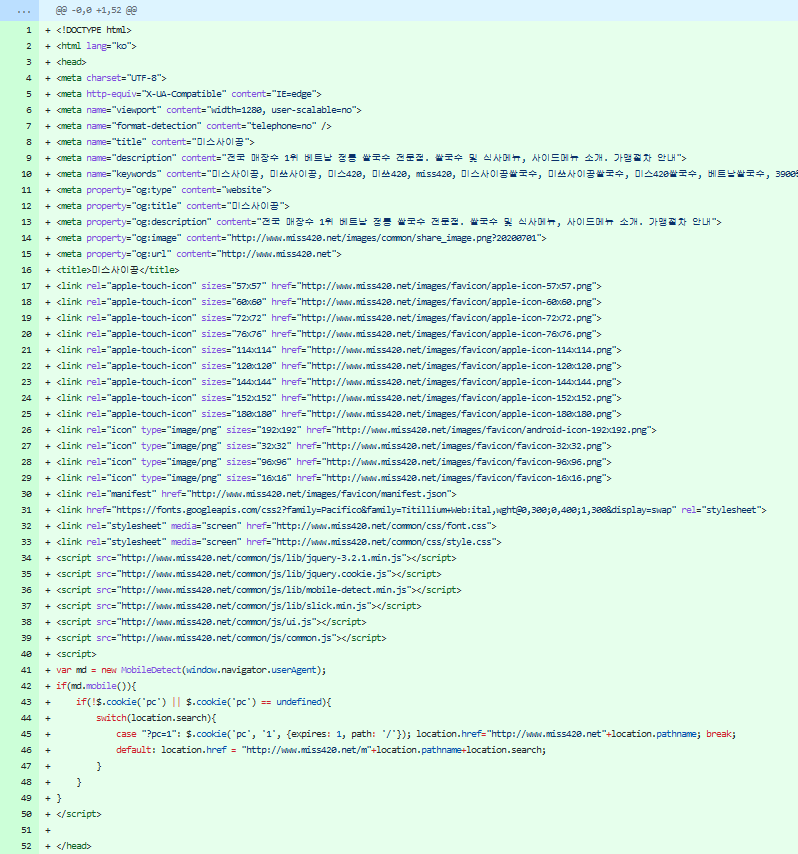Image resolution: width=798 pixels, height=854 pixels.
Task: Click the meta name="title" line
Action: 155,142
